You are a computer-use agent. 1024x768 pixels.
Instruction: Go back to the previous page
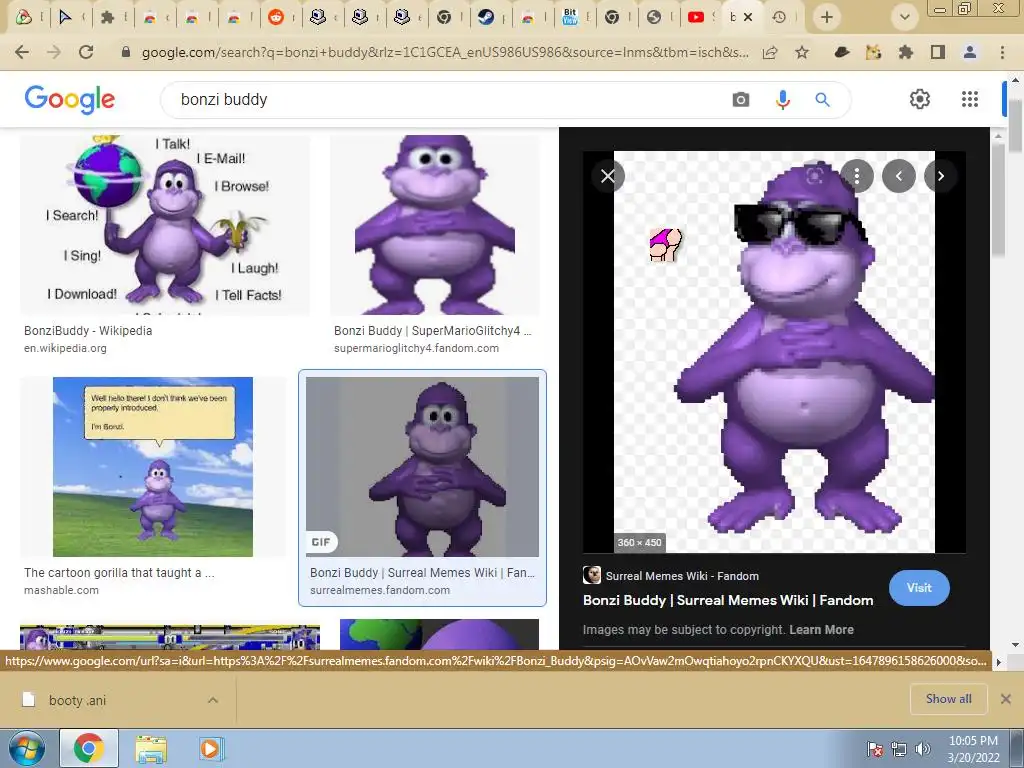click(x=22, y=52)
